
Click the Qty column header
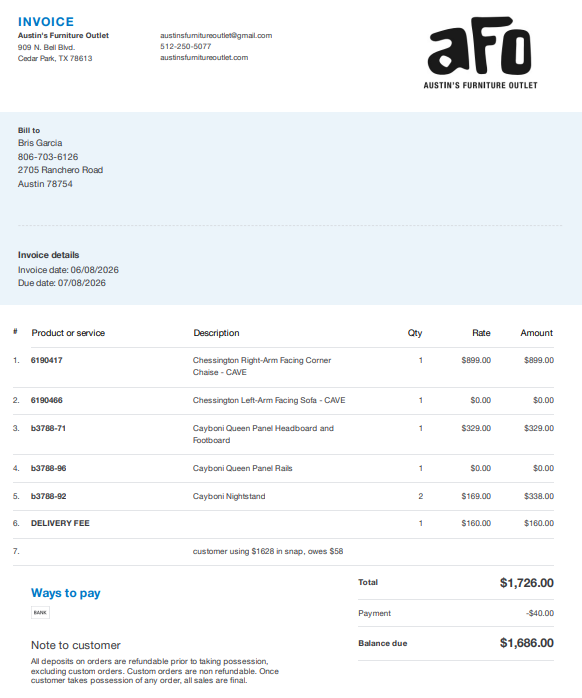(415, 333)
